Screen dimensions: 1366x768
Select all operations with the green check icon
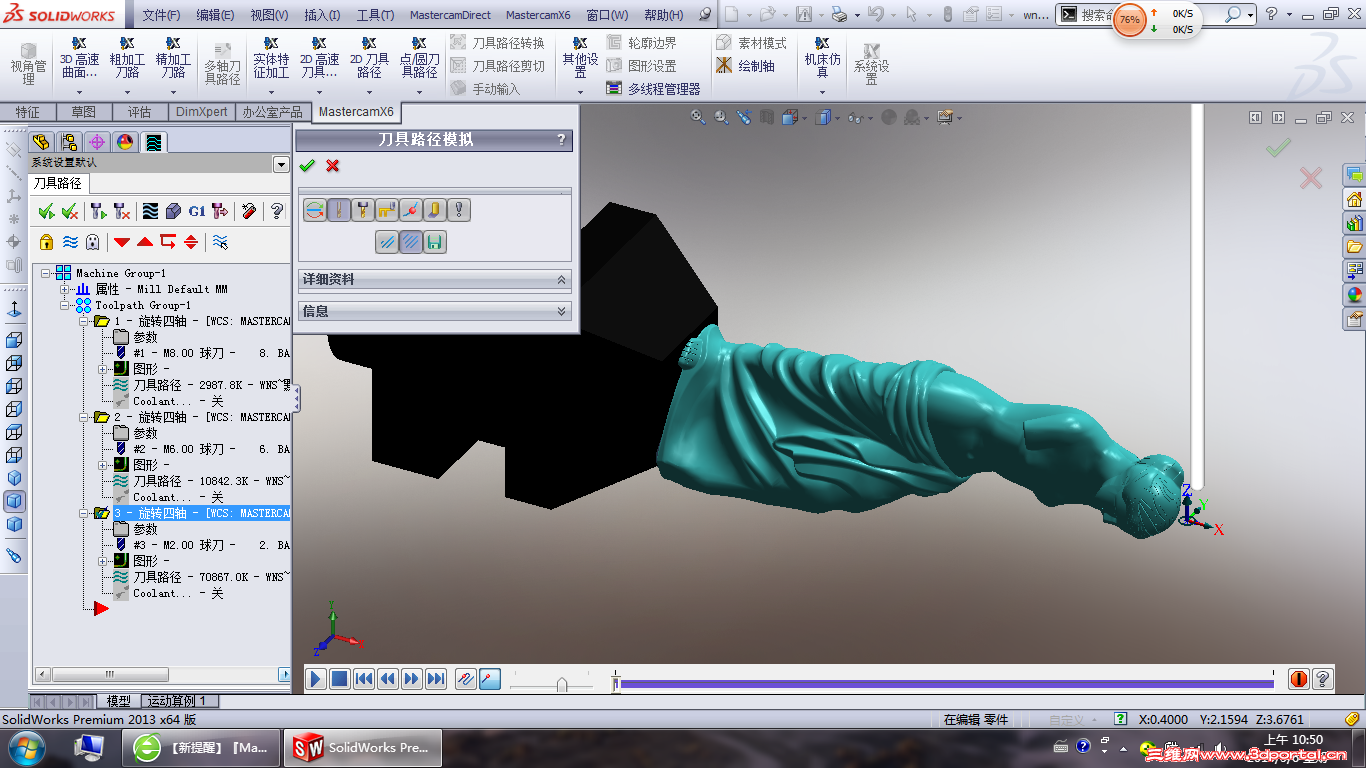click(45, 211)
